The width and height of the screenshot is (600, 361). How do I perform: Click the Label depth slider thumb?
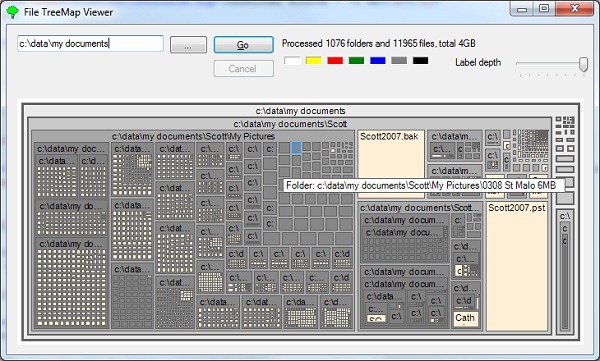pos(583,64)
